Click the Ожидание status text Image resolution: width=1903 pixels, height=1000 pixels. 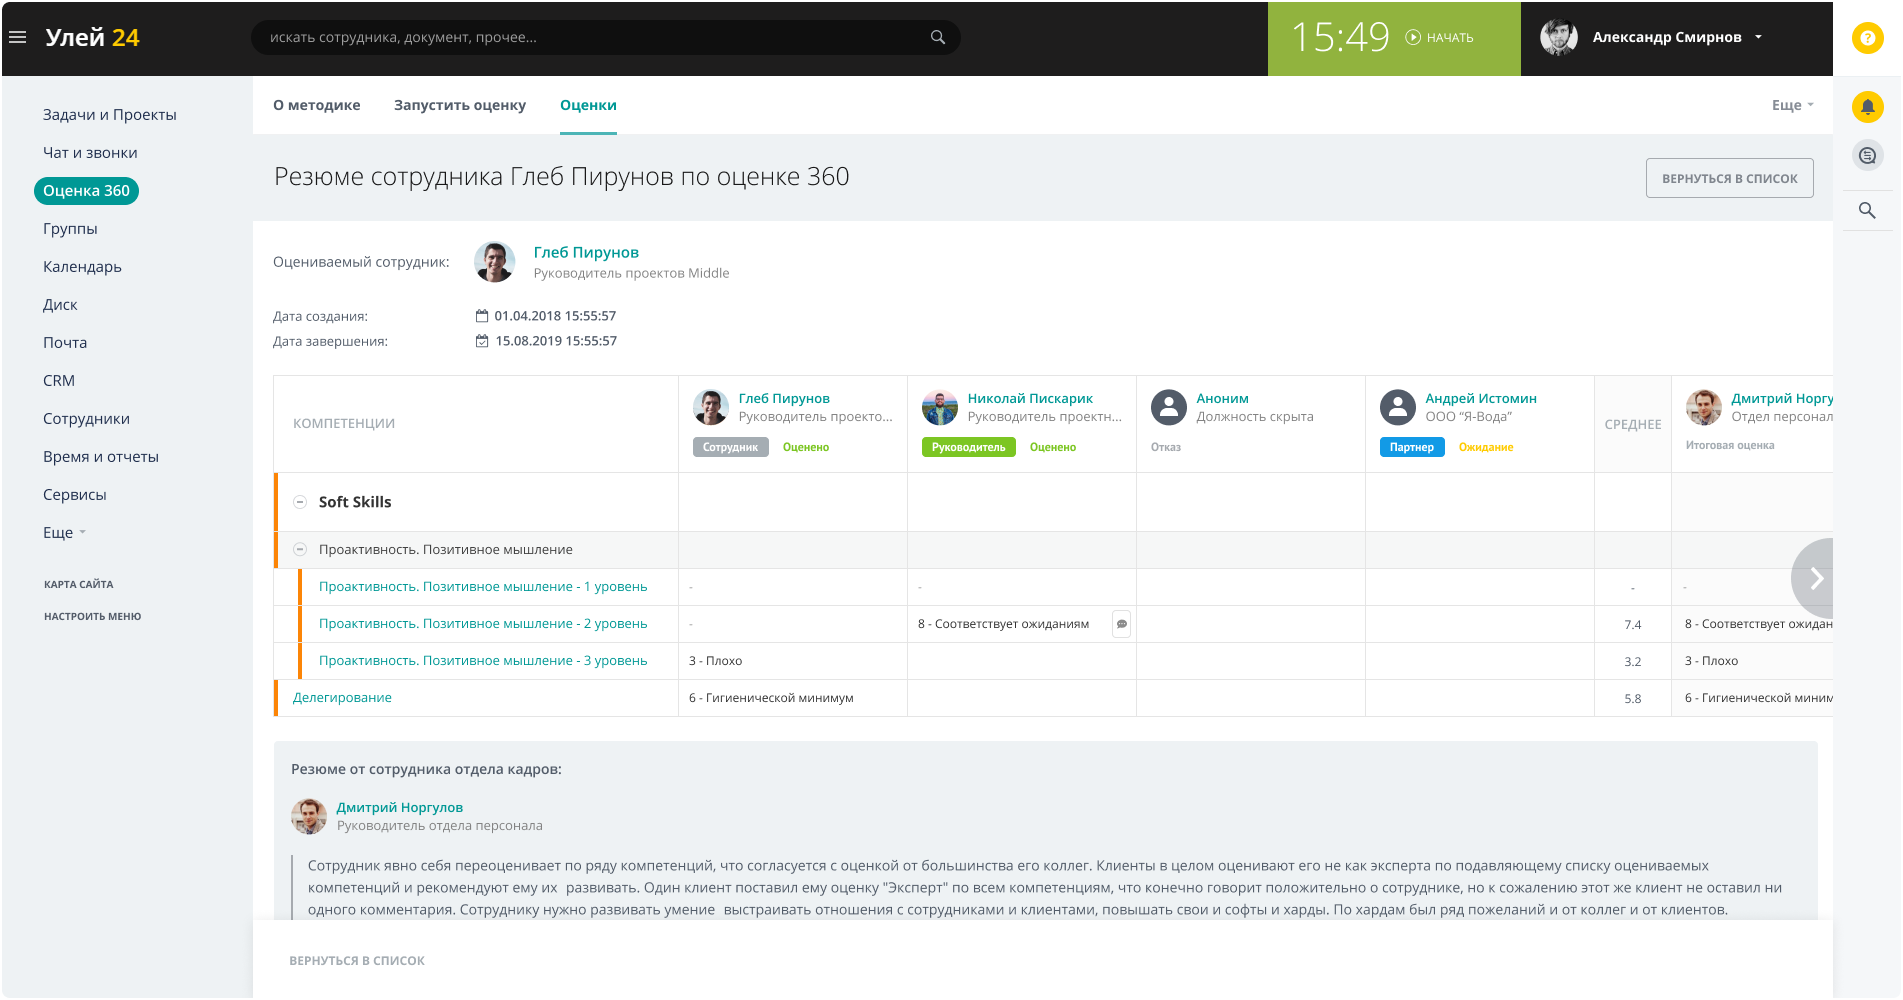click(x=1486, y=447)
